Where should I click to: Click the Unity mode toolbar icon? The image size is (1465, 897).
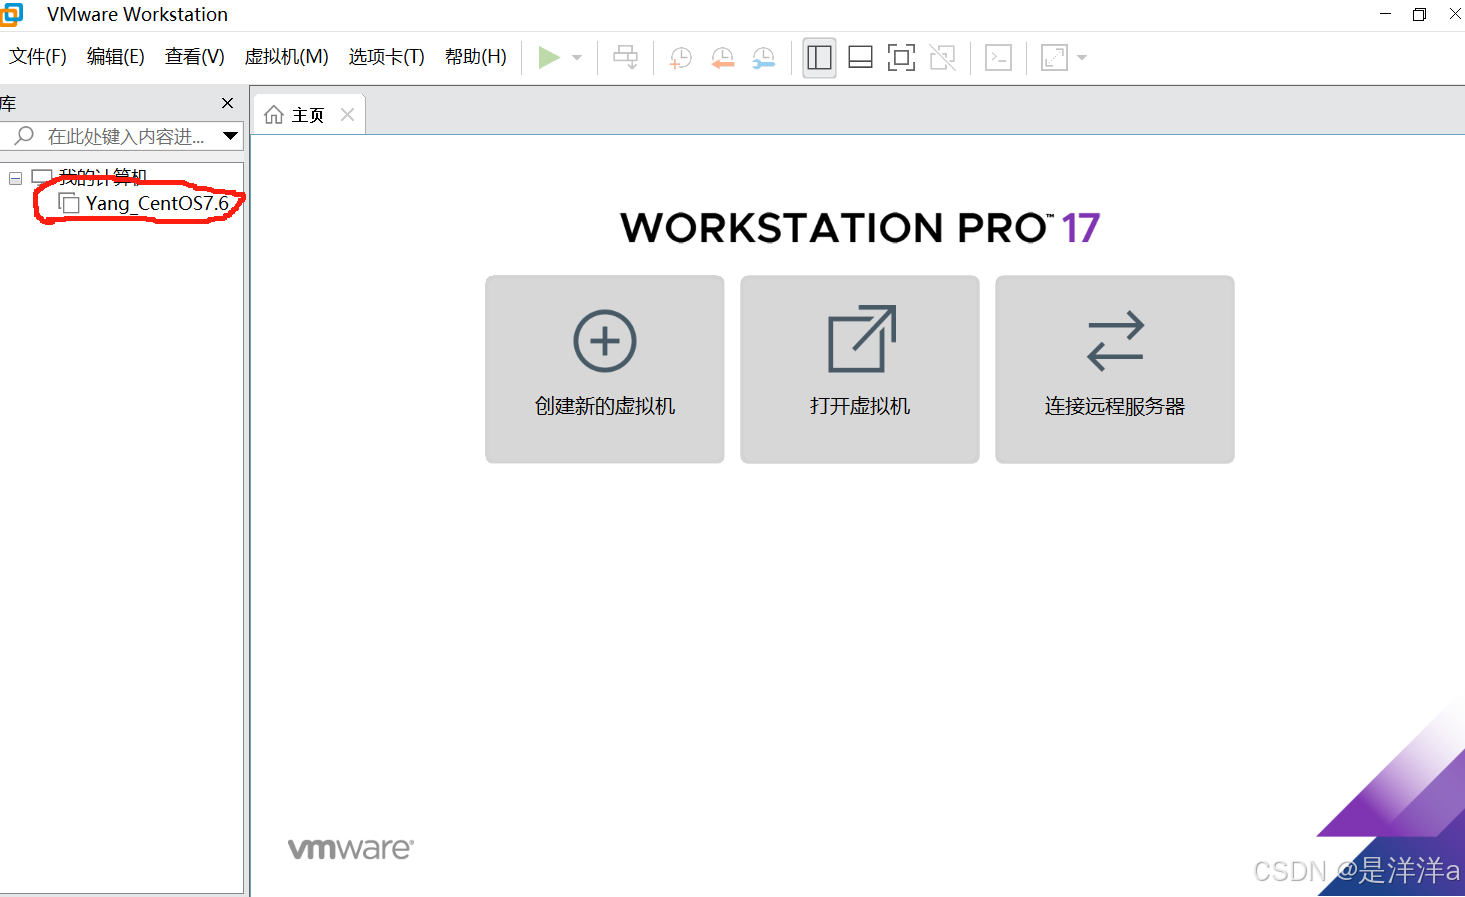942,57
